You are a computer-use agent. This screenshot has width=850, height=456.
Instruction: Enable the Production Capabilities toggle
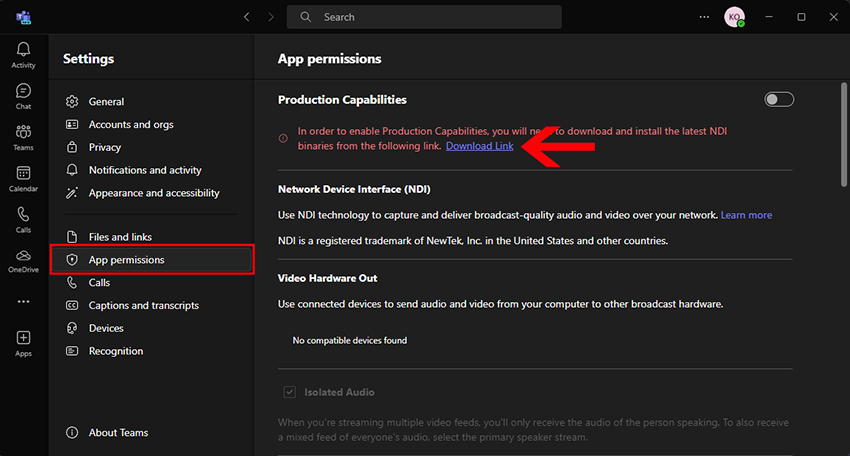(778, 99)
